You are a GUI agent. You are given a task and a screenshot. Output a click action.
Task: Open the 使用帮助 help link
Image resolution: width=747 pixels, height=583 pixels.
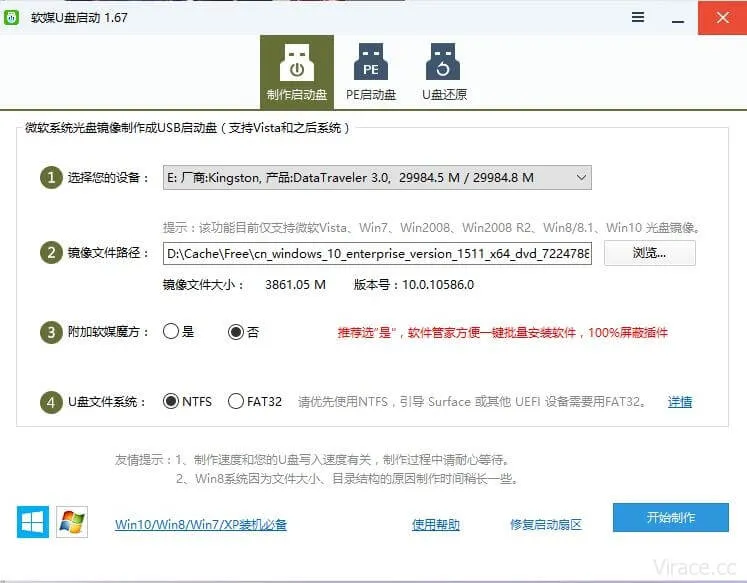(x=436, y=525)
